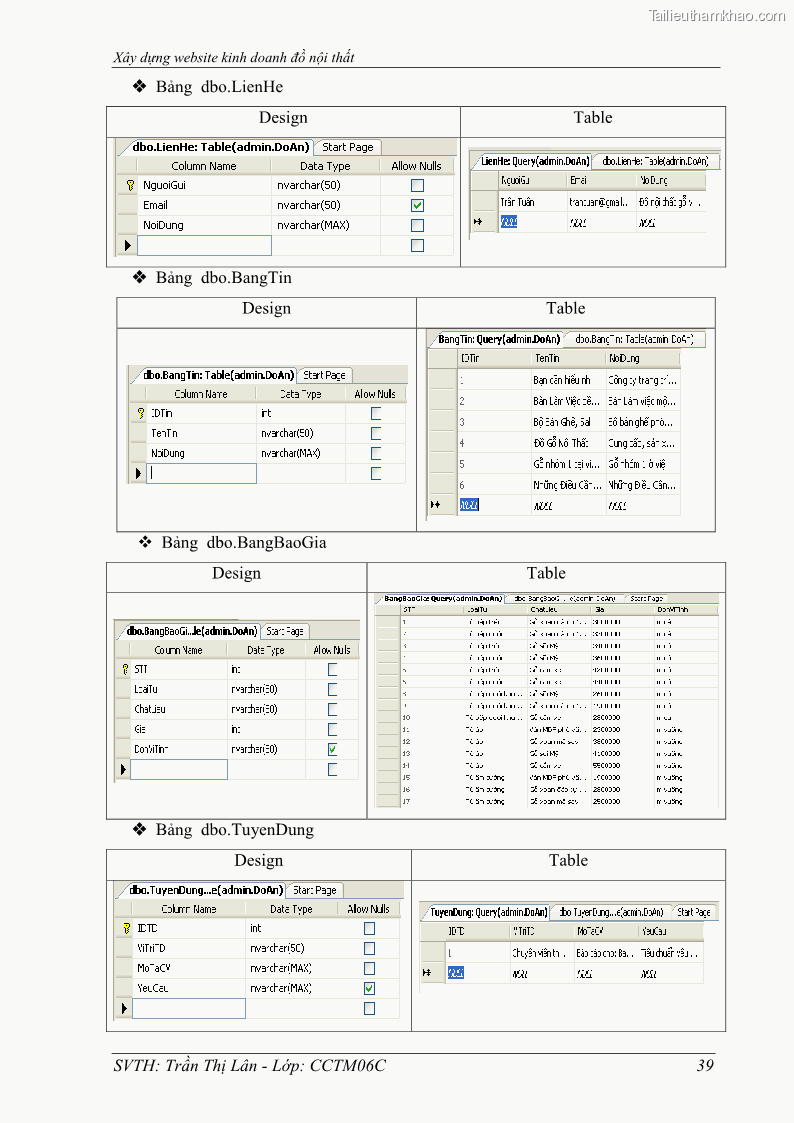Click the new-row arrow in the LienHe design grid

[x=127, y=245]
